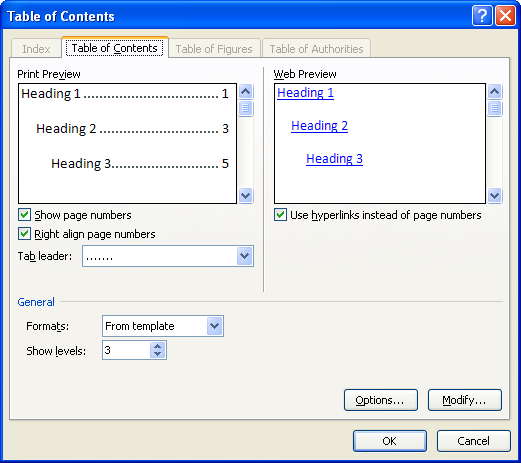Uncheck Right align page numbers
521x463 pixels.
point(24,234)
